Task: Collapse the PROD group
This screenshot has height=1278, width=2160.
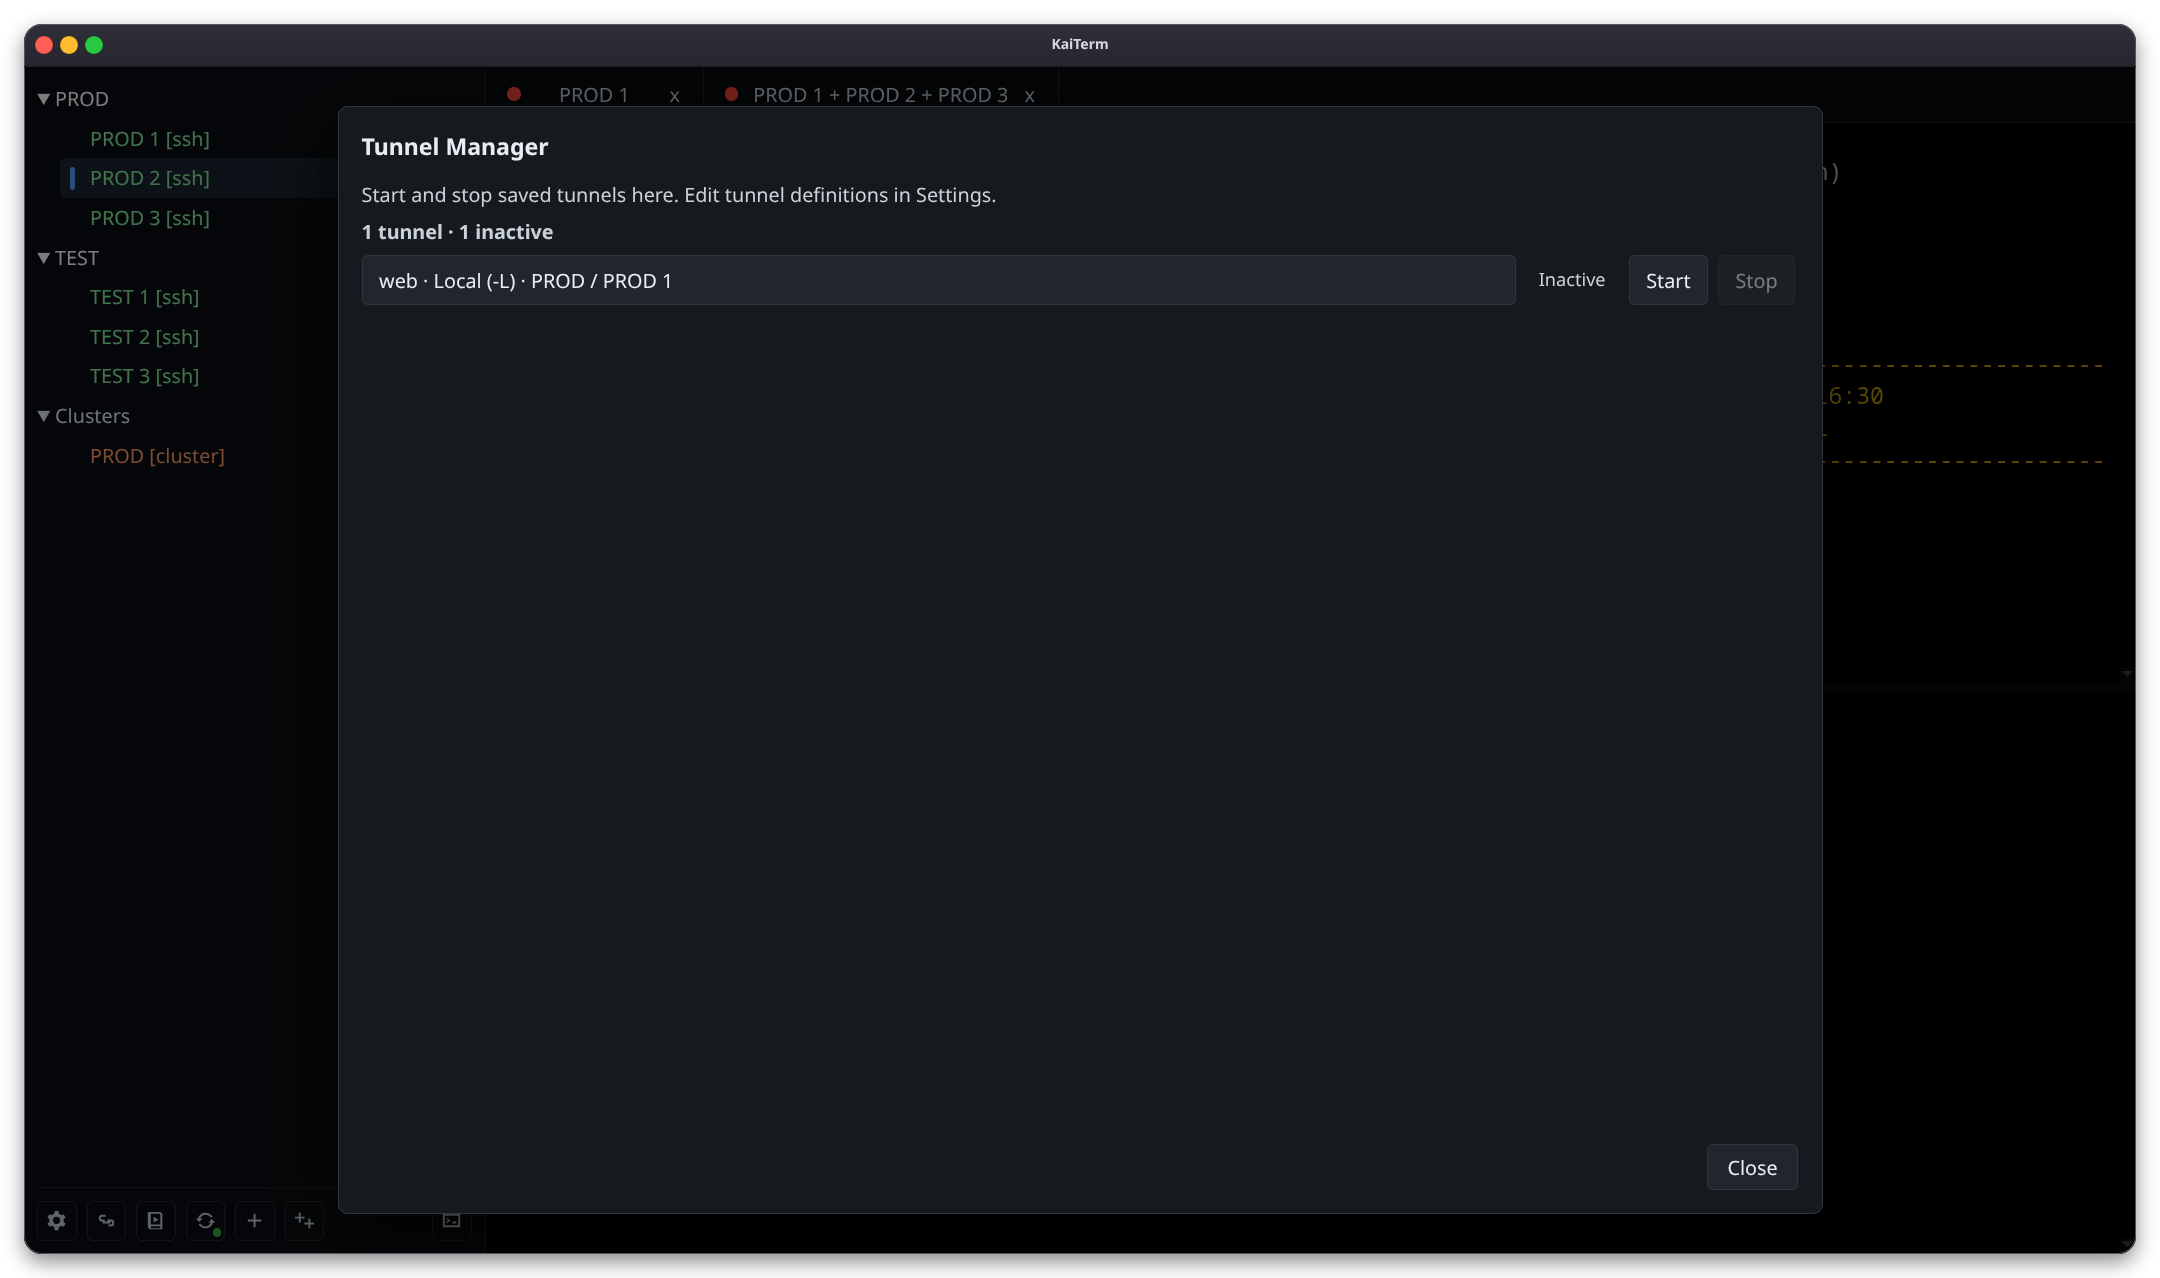Action: coord(44,99)
